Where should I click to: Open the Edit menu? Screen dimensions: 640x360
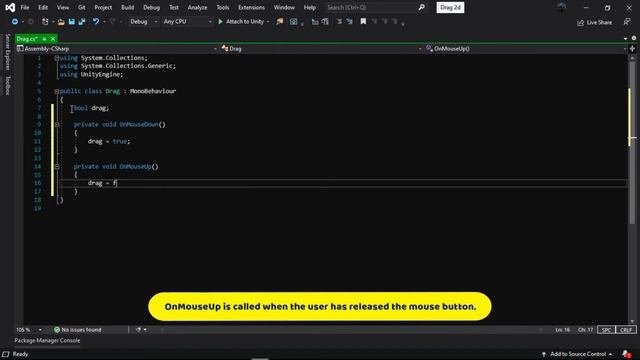click(43, 7)
